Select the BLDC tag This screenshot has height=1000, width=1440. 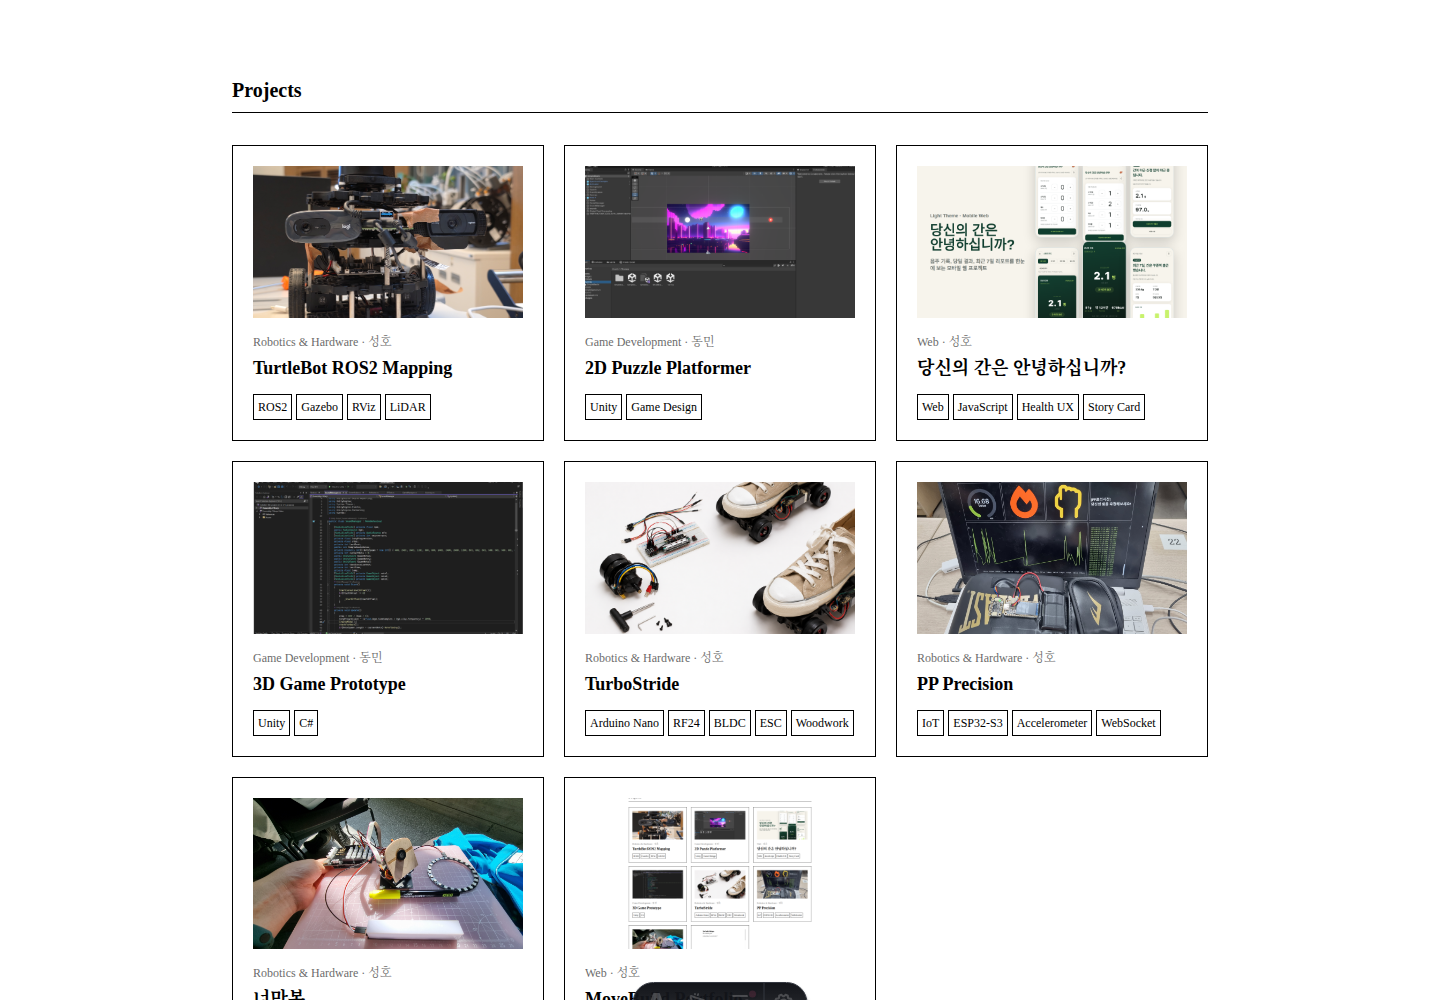(730, 723)
